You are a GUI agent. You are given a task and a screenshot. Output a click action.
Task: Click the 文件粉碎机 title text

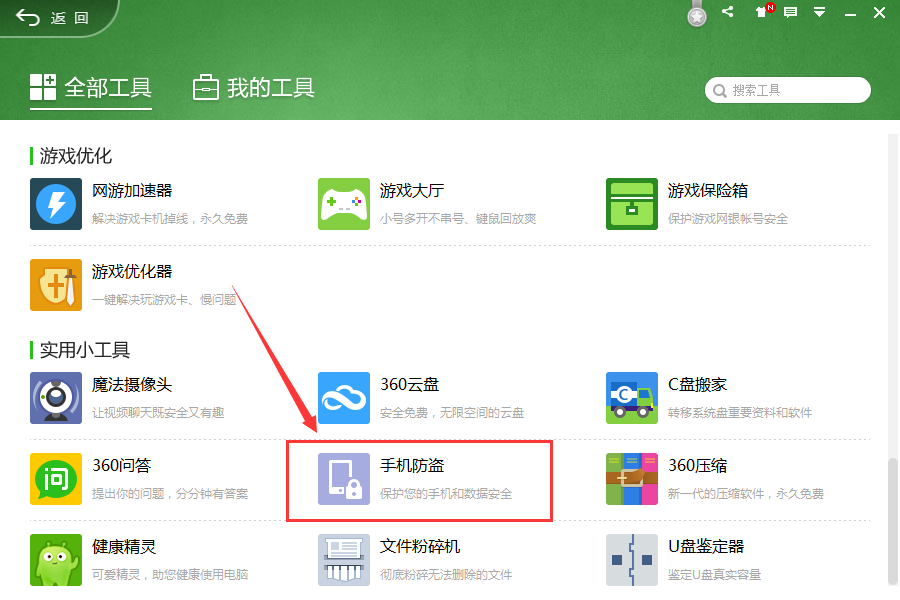pyautogui.click(x=420, y=547)
